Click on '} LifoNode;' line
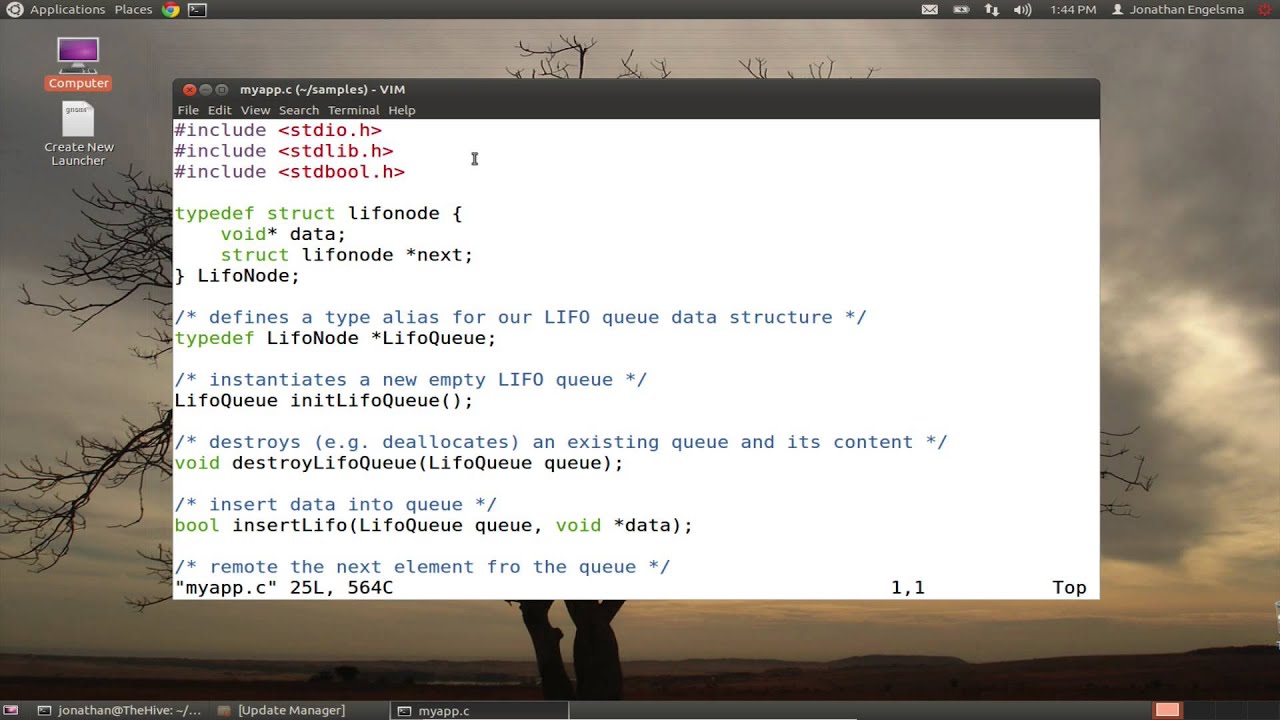This screenshot has width=1280, height=720. tap(237, 276)
